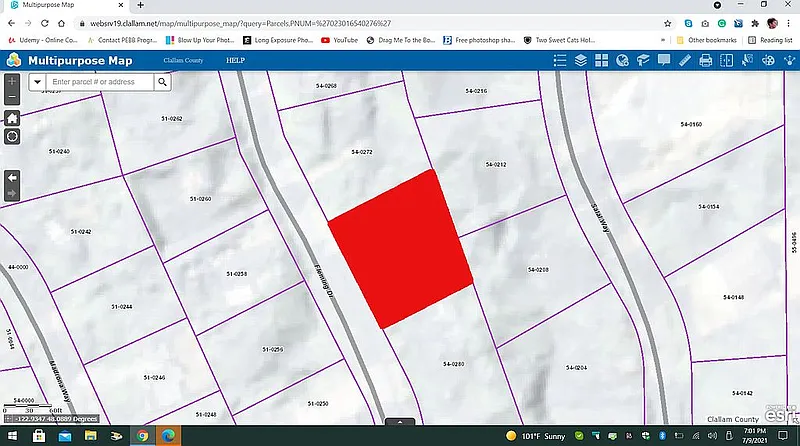800x446 pixels.
Task: Click the map Home extent button
Action: coord(12,117)
